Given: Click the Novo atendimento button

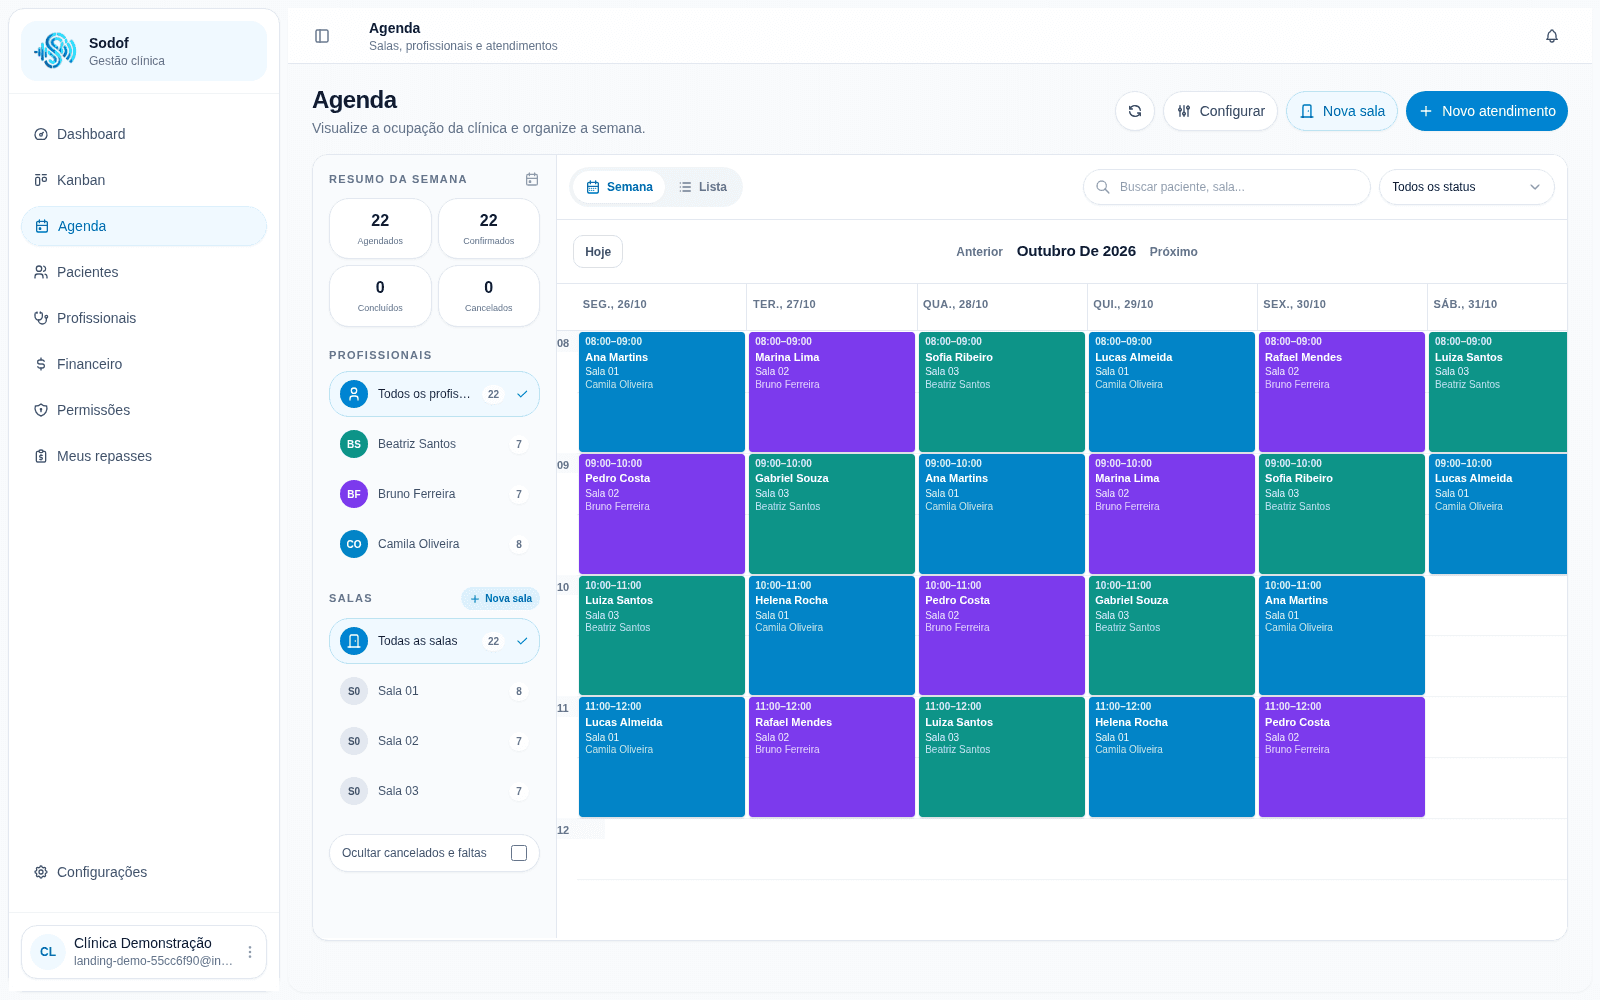Looking at the screenshot, I should click(1486, 111).
